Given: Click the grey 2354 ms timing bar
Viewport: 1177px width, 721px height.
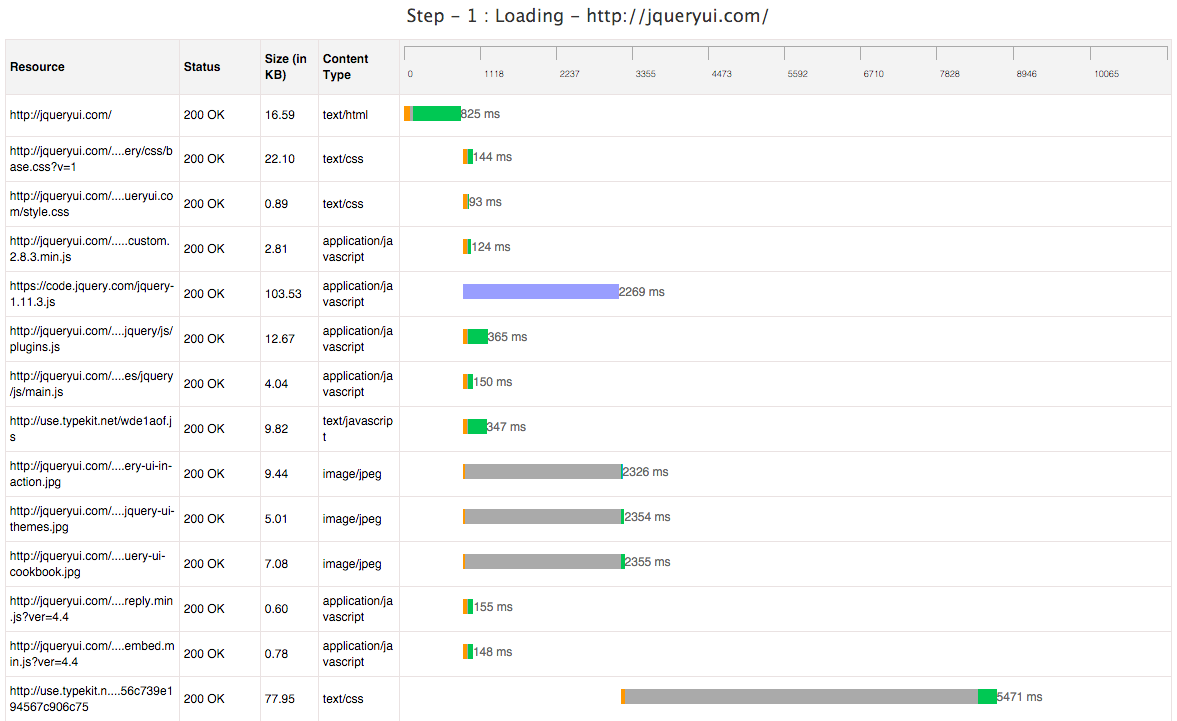Looking at the screenshot, I should pyautogui.click(x=543, y=517).
